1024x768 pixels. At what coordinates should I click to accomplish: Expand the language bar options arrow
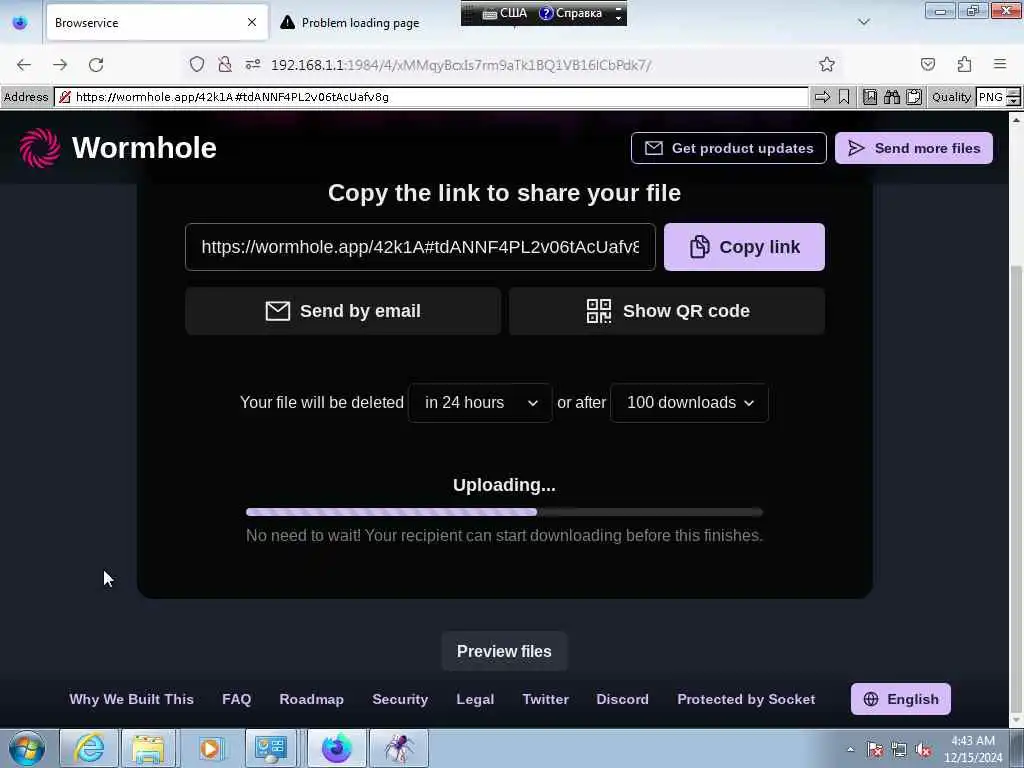coord(618,18)
